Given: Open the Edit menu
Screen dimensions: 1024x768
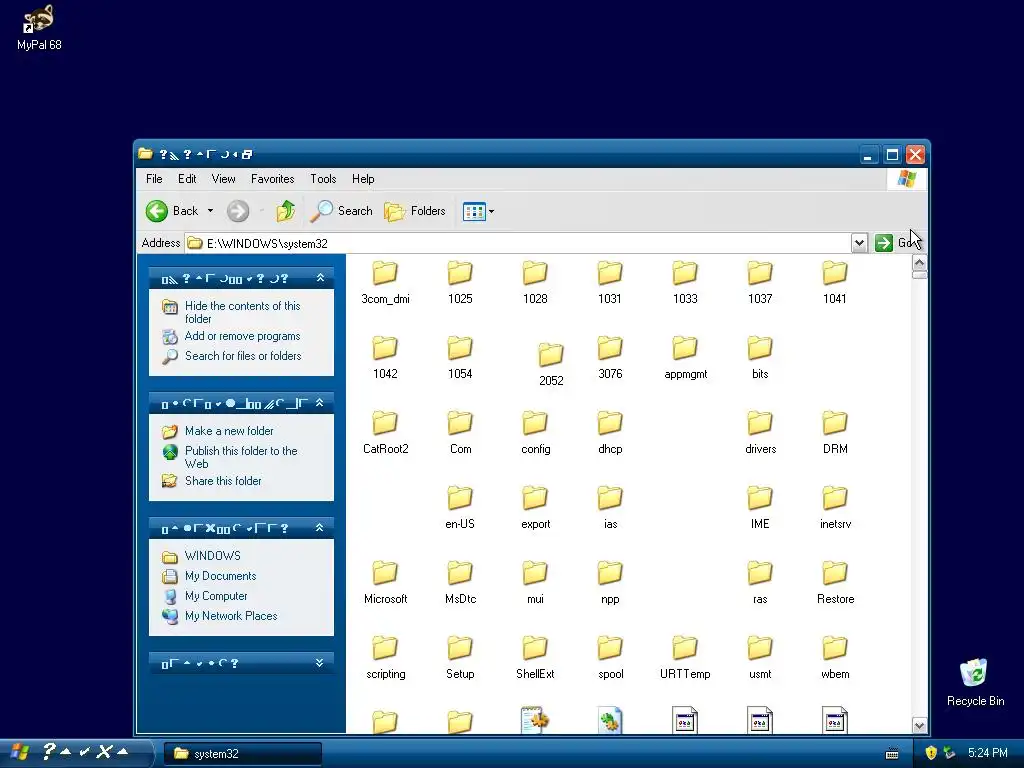Looking at the screenshot, I should pyautogui.click(x=187, y=178).
